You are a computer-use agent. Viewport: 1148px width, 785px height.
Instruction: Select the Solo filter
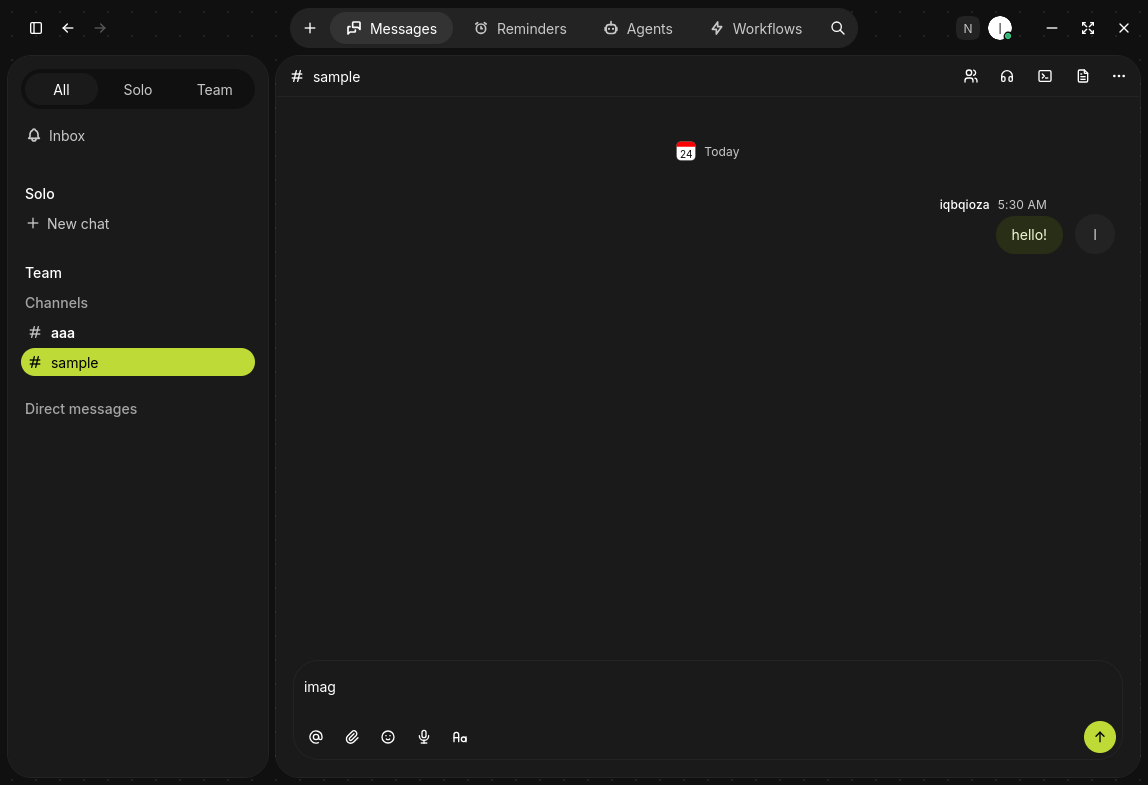click(x=138, y=89)
